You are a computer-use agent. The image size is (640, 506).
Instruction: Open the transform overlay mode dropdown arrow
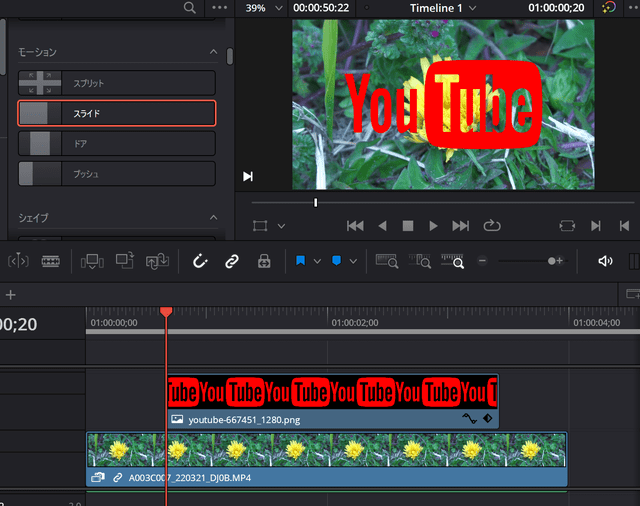[x=281, y=226]
